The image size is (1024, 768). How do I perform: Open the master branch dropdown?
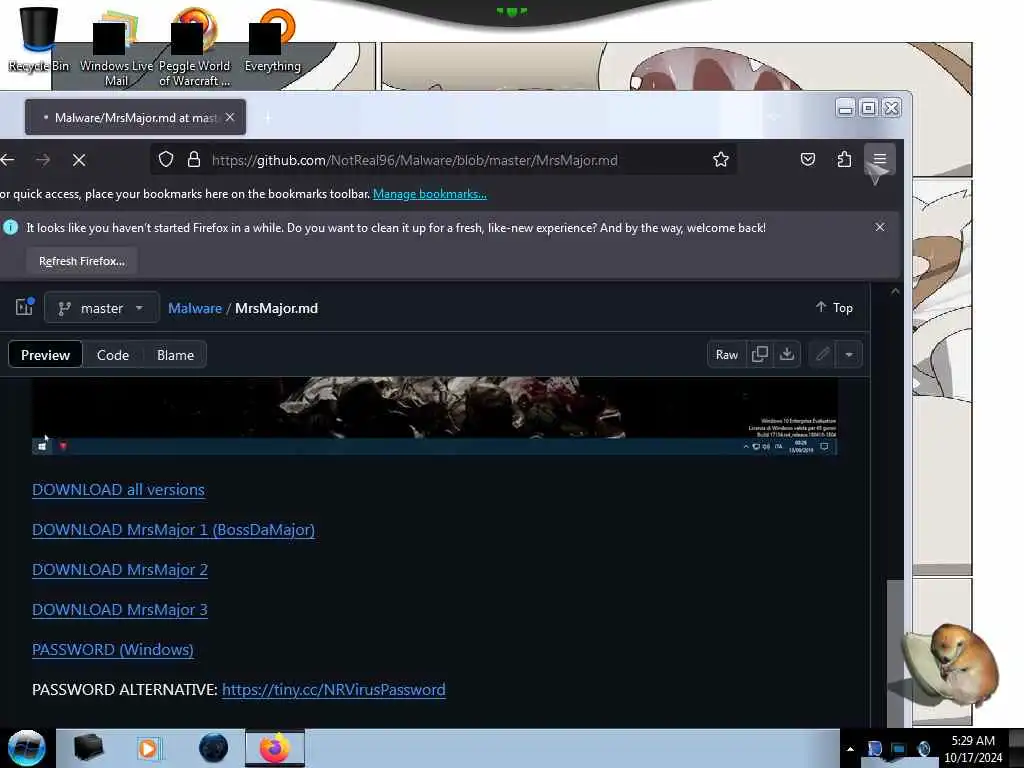click(x=101, y=308)
